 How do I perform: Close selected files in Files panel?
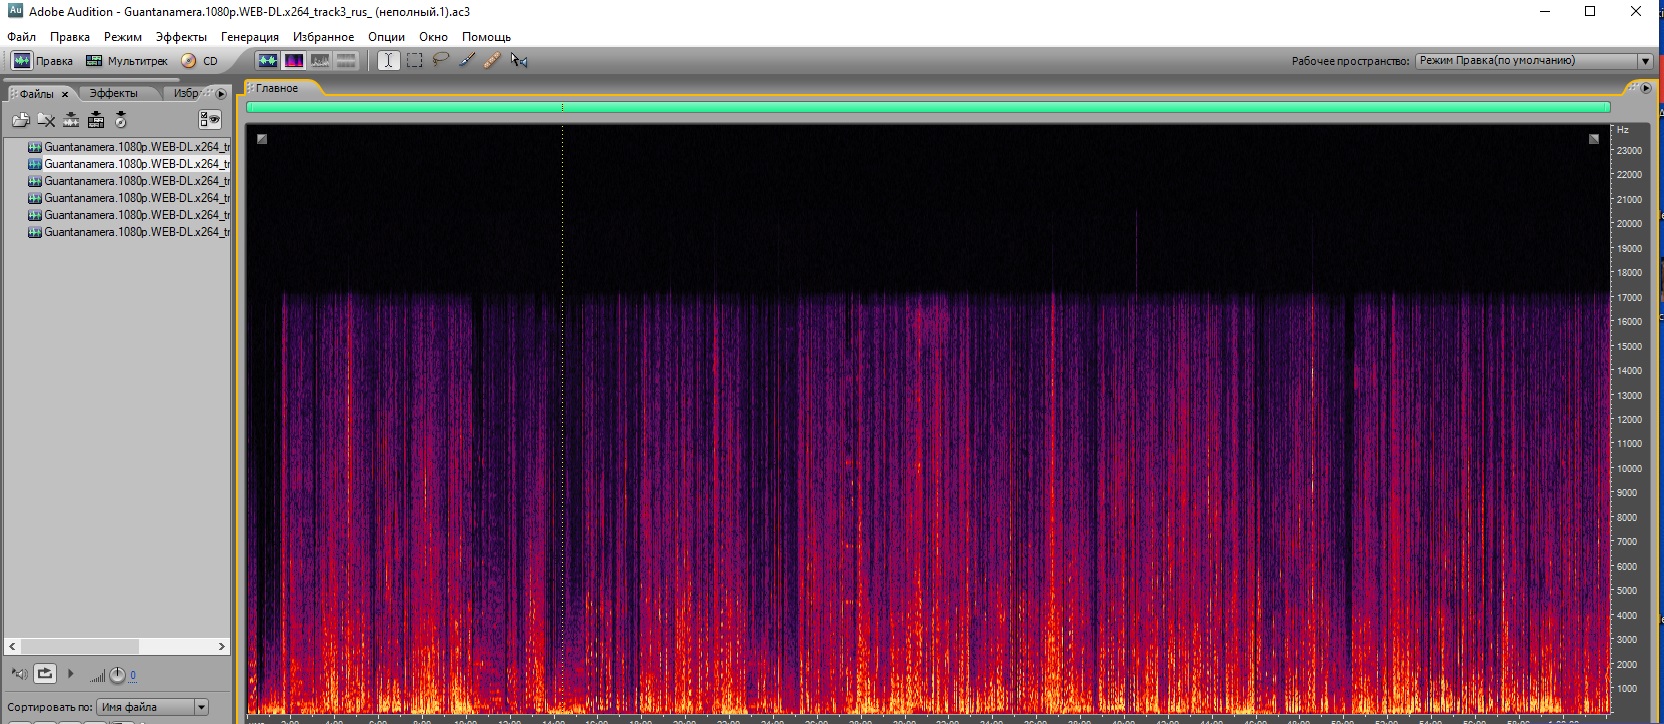[x=46, y=120]
